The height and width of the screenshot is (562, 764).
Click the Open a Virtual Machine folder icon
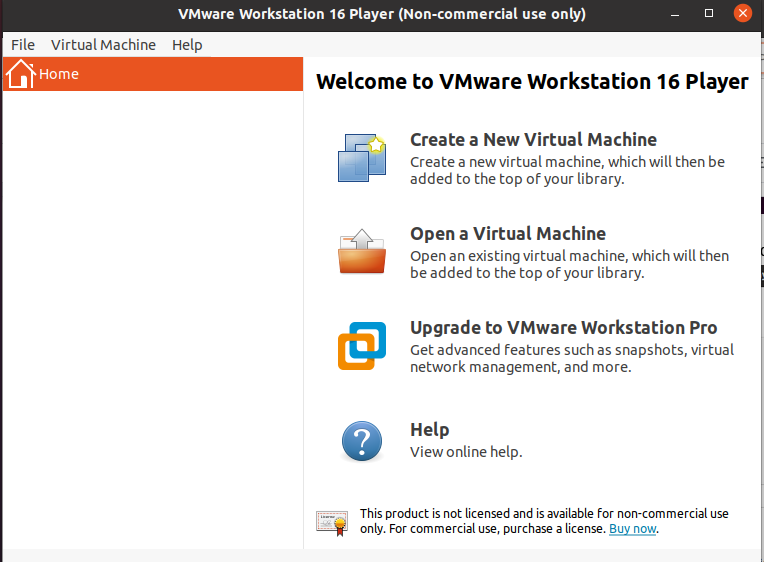[x=362, y=251]
